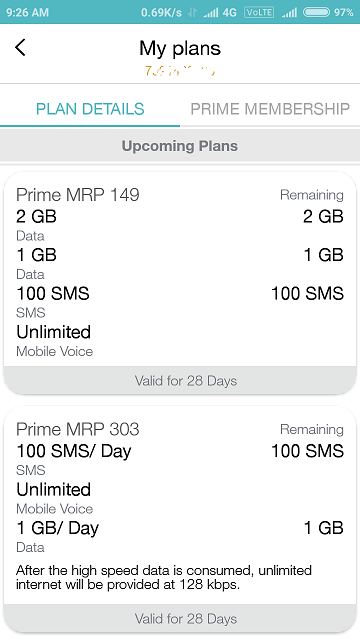360x640 pixels.
Task: Tap the second SIM signal bars icon
Action: coord(289,13)
